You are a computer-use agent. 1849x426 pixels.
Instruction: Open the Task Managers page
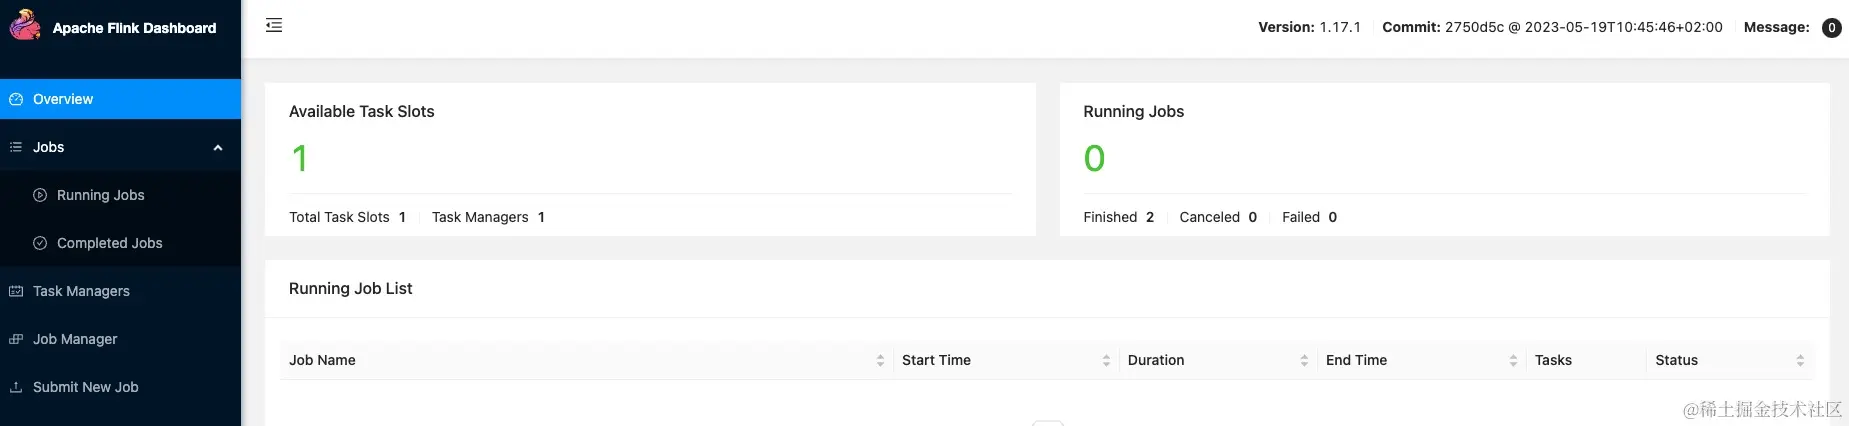[120, 291]
